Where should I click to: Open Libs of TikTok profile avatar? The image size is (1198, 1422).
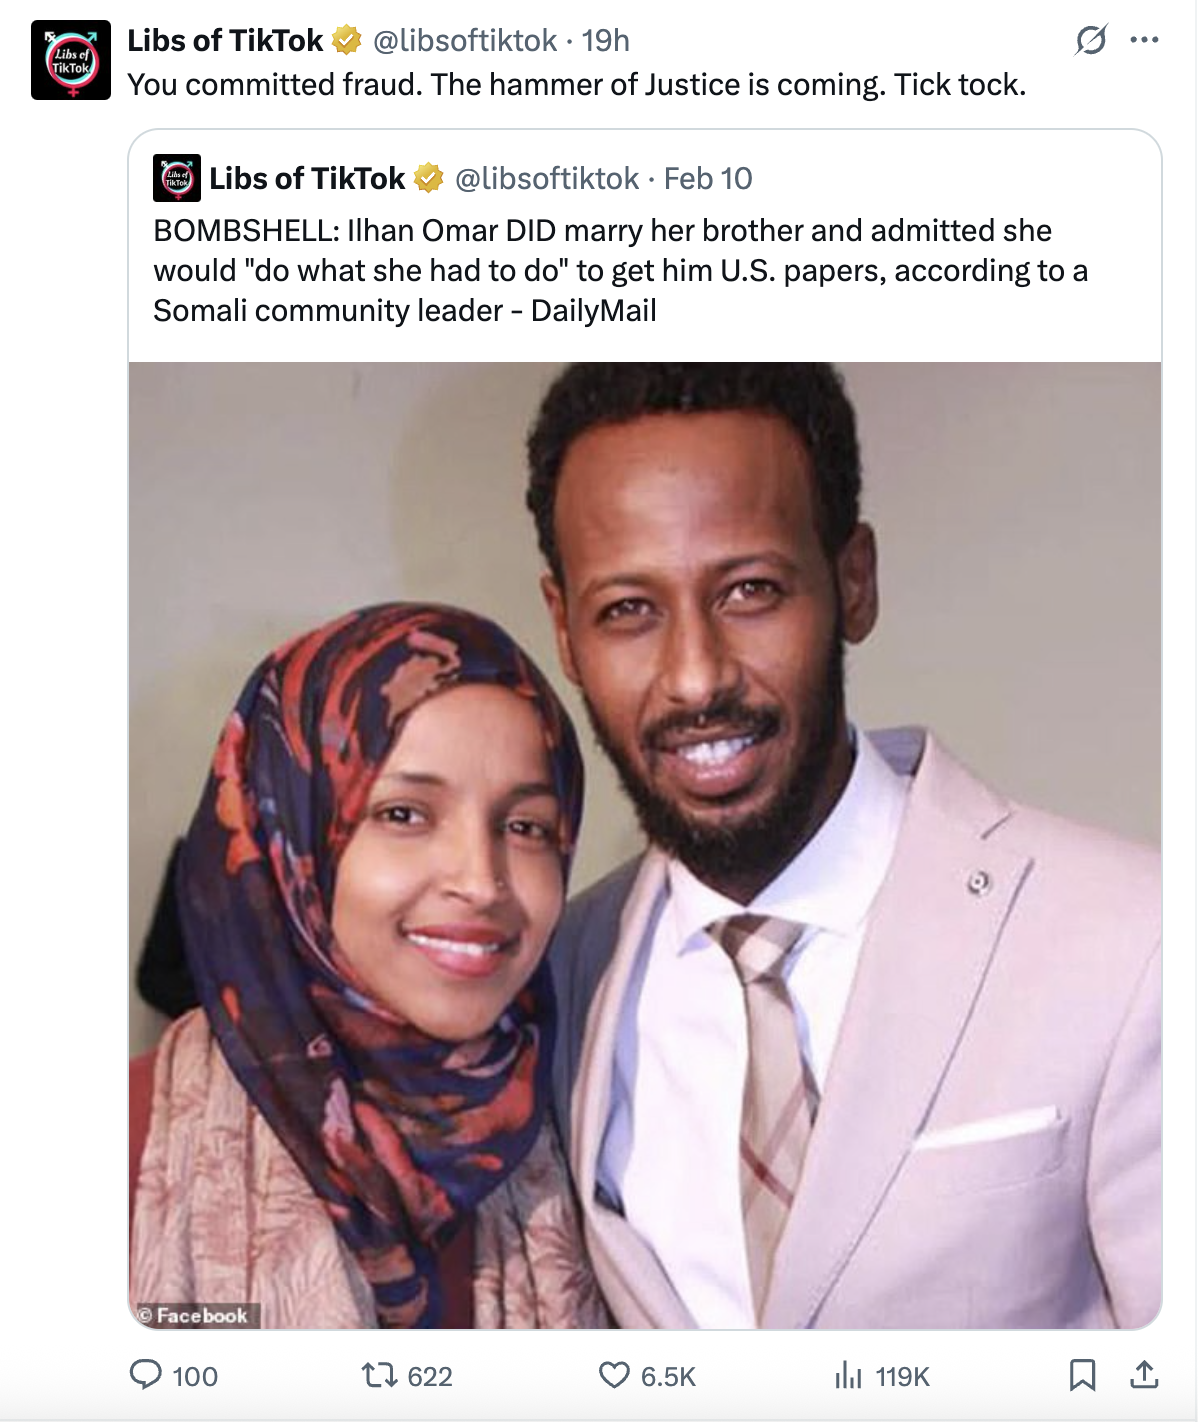tap(71, 60)
